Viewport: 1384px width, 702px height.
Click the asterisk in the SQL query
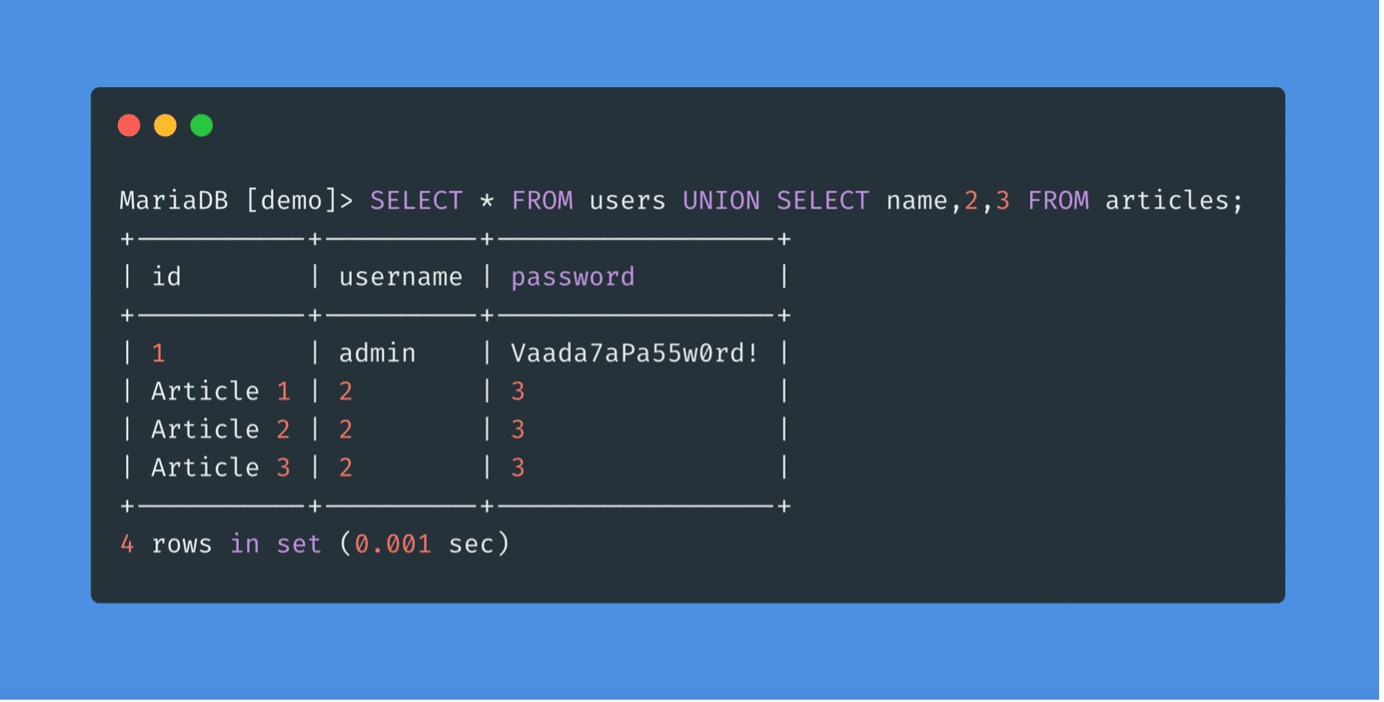(487, 201)
